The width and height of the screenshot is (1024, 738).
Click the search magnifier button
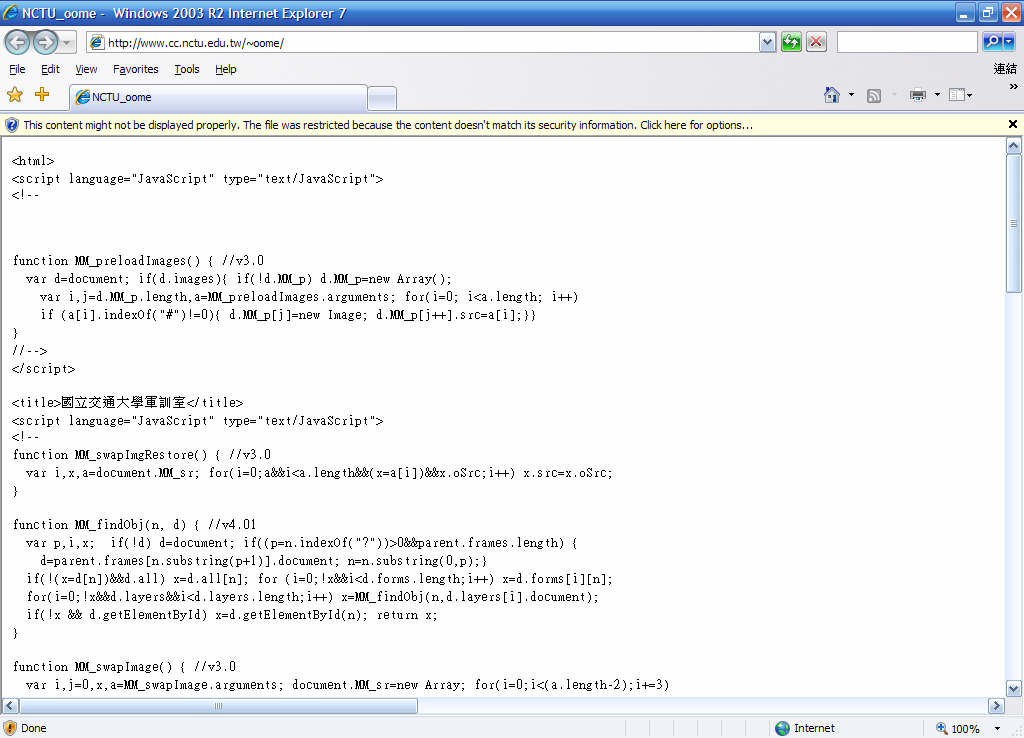click(991, 42)
